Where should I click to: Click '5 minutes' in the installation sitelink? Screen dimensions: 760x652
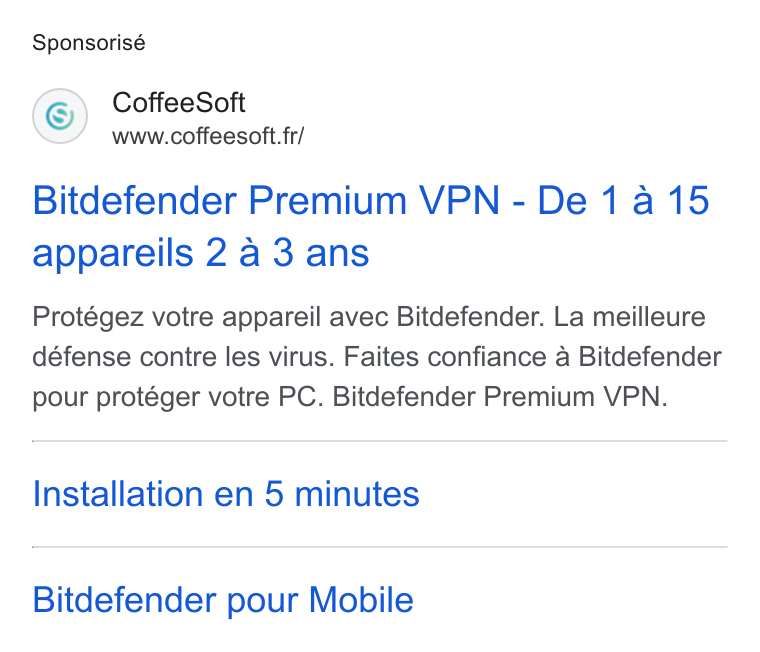[x=342, y=494]
